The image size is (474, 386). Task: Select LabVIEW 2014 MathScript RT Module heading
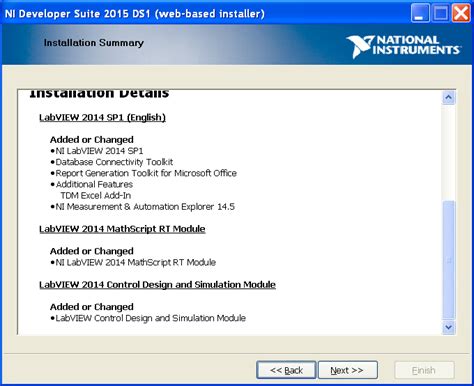(x=122, y=229)
